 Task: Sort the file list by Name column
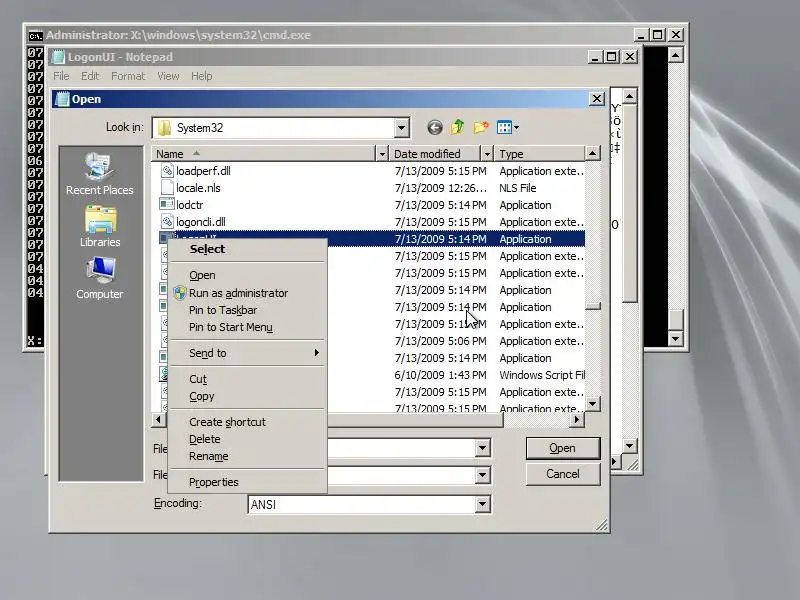coord(264,154)
